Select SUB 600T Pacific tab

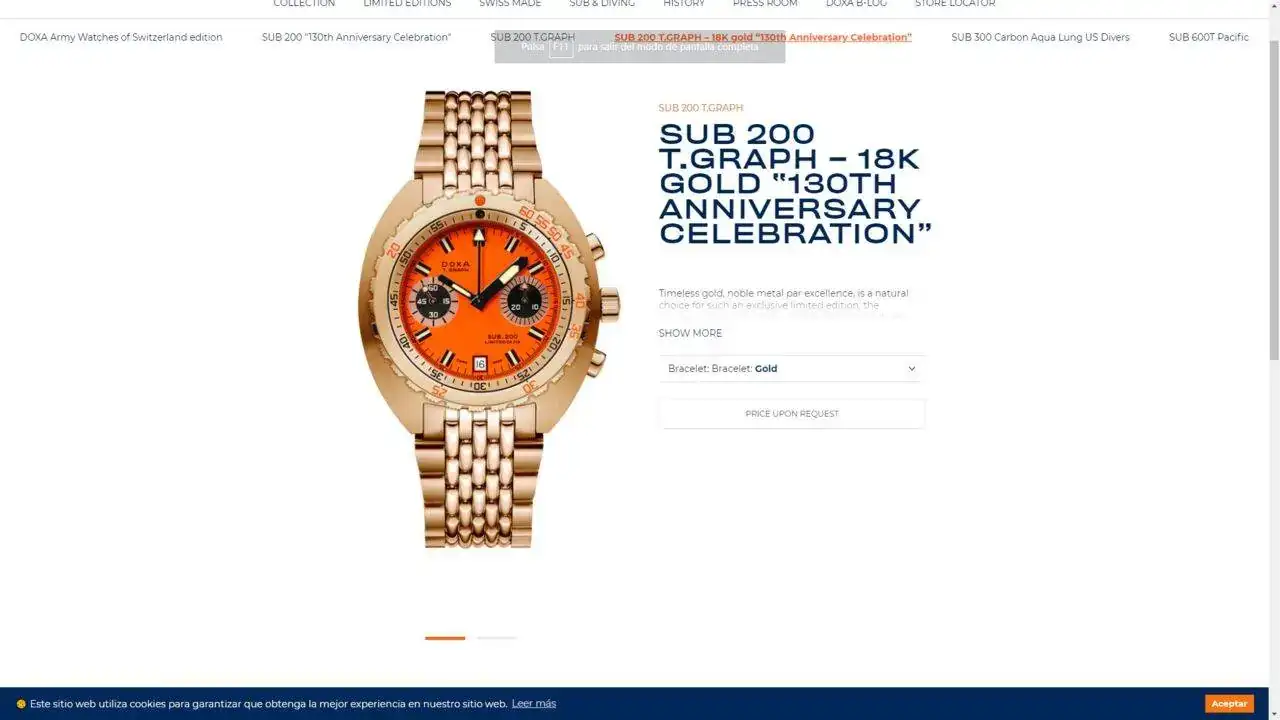pyautogui.click(x=1209, y=37)
